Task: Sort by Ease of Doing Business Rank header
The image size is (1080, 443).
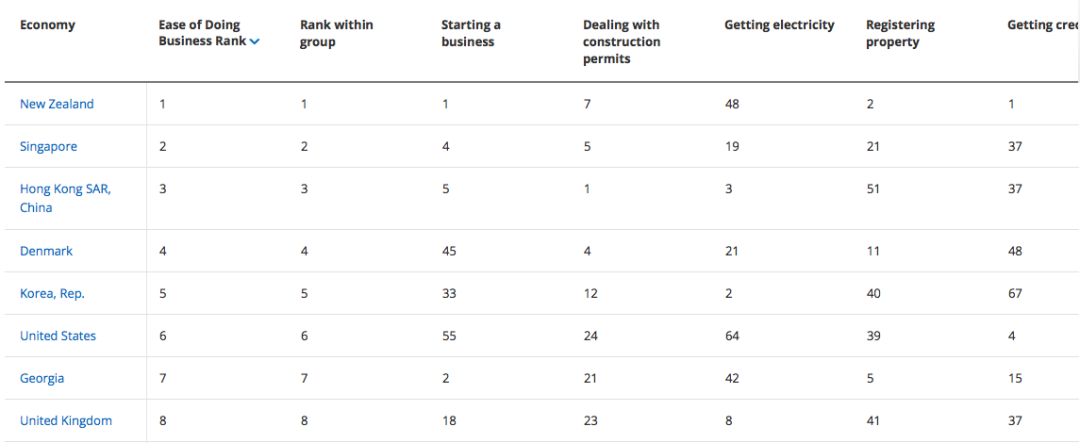Action: coord(204,33)
